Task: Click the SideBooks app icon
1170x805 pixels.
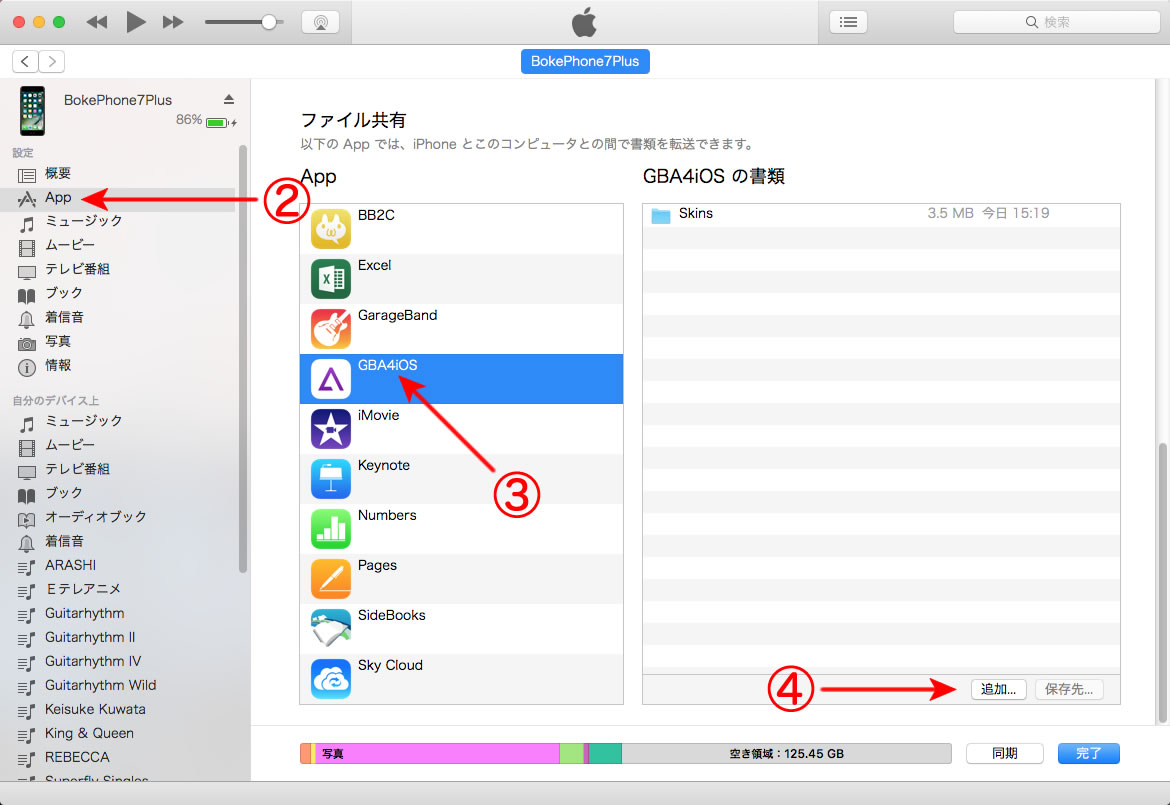Action: [331, 628]
